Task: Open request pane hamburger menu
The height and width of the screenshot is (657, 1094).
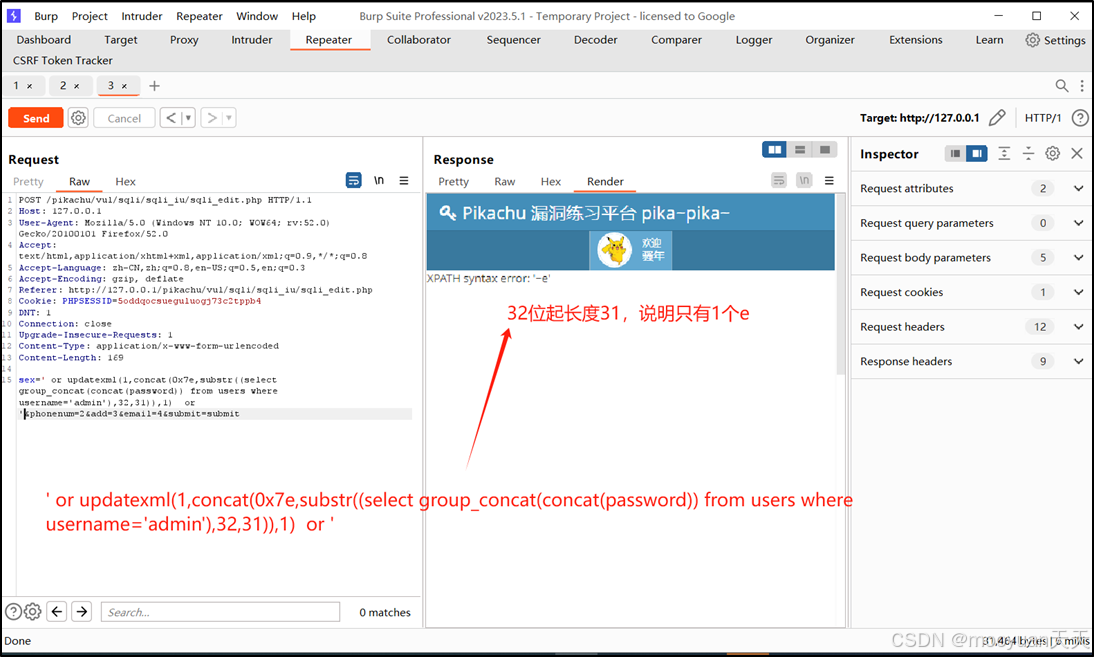Action: 403,180
